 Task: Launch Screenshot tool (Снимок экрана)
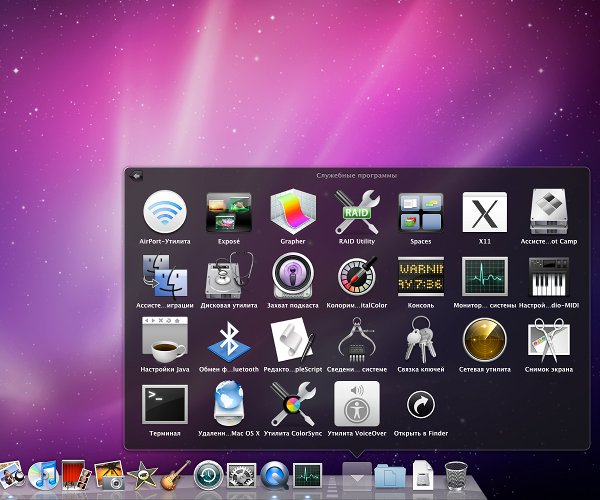pos(549,339)
